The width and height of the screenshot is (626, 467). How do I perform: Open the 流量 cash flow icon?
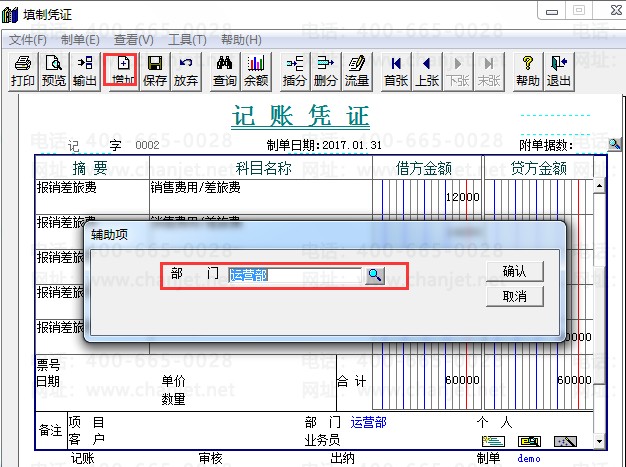(357, 72)
